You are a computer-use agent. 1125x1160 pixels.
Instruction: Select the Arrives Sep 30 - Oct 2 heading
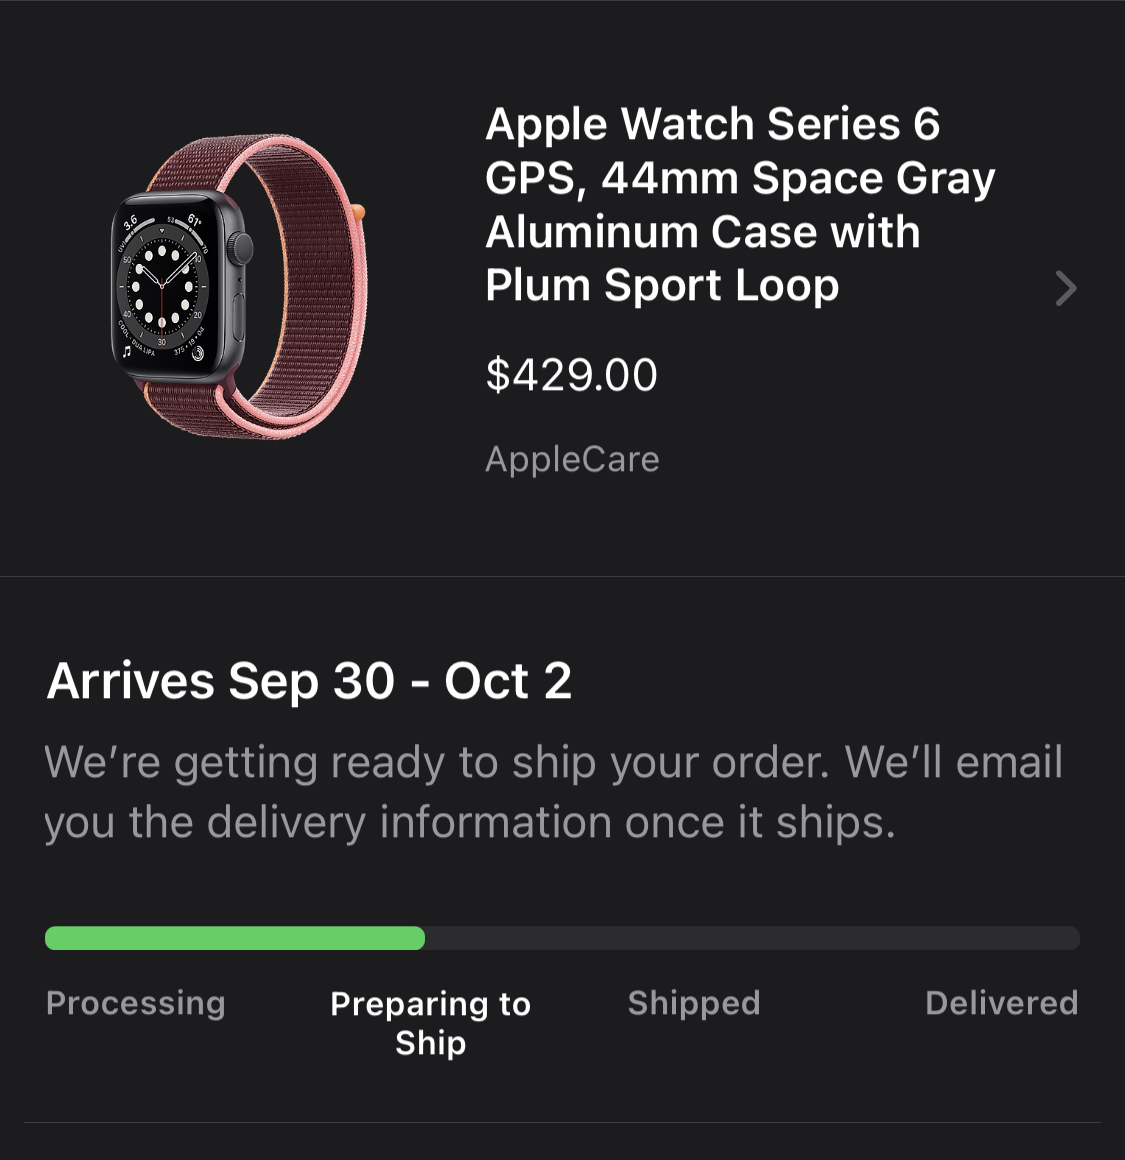pos(309,681)
